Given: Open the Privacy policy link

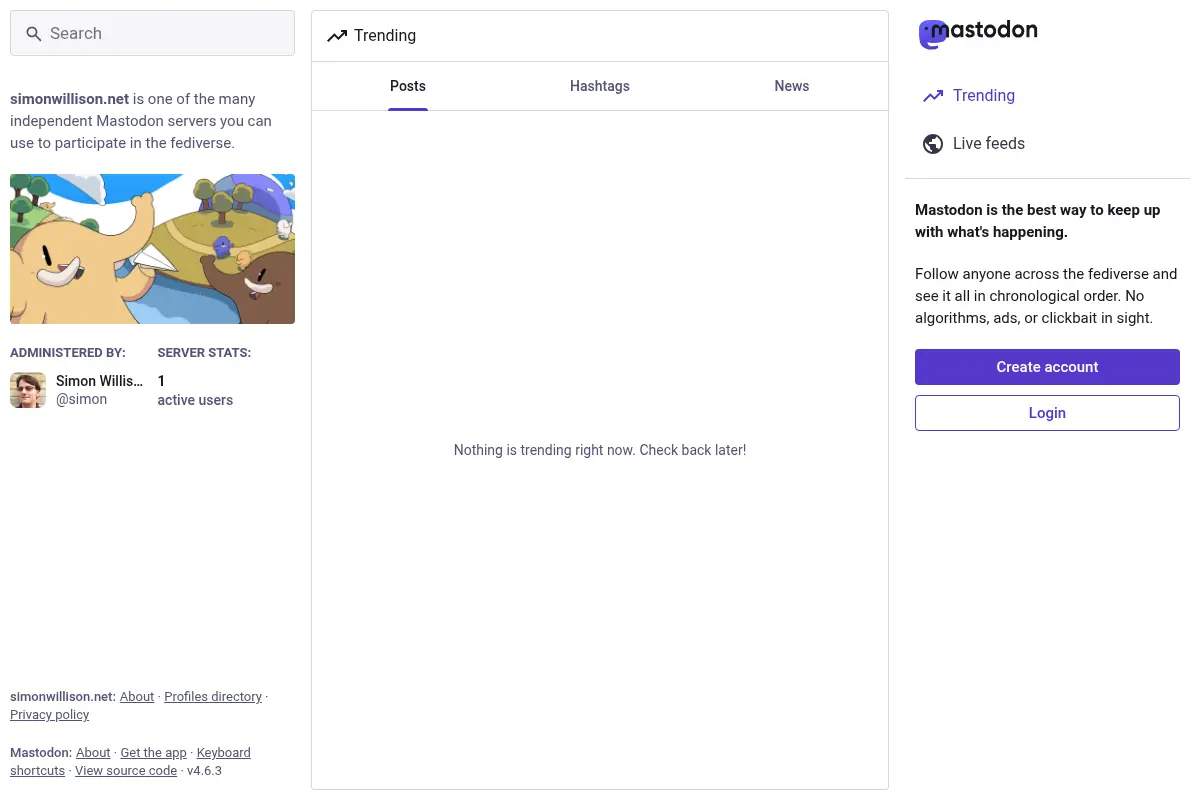Looking at the screenshot, I should click(50, 715).
